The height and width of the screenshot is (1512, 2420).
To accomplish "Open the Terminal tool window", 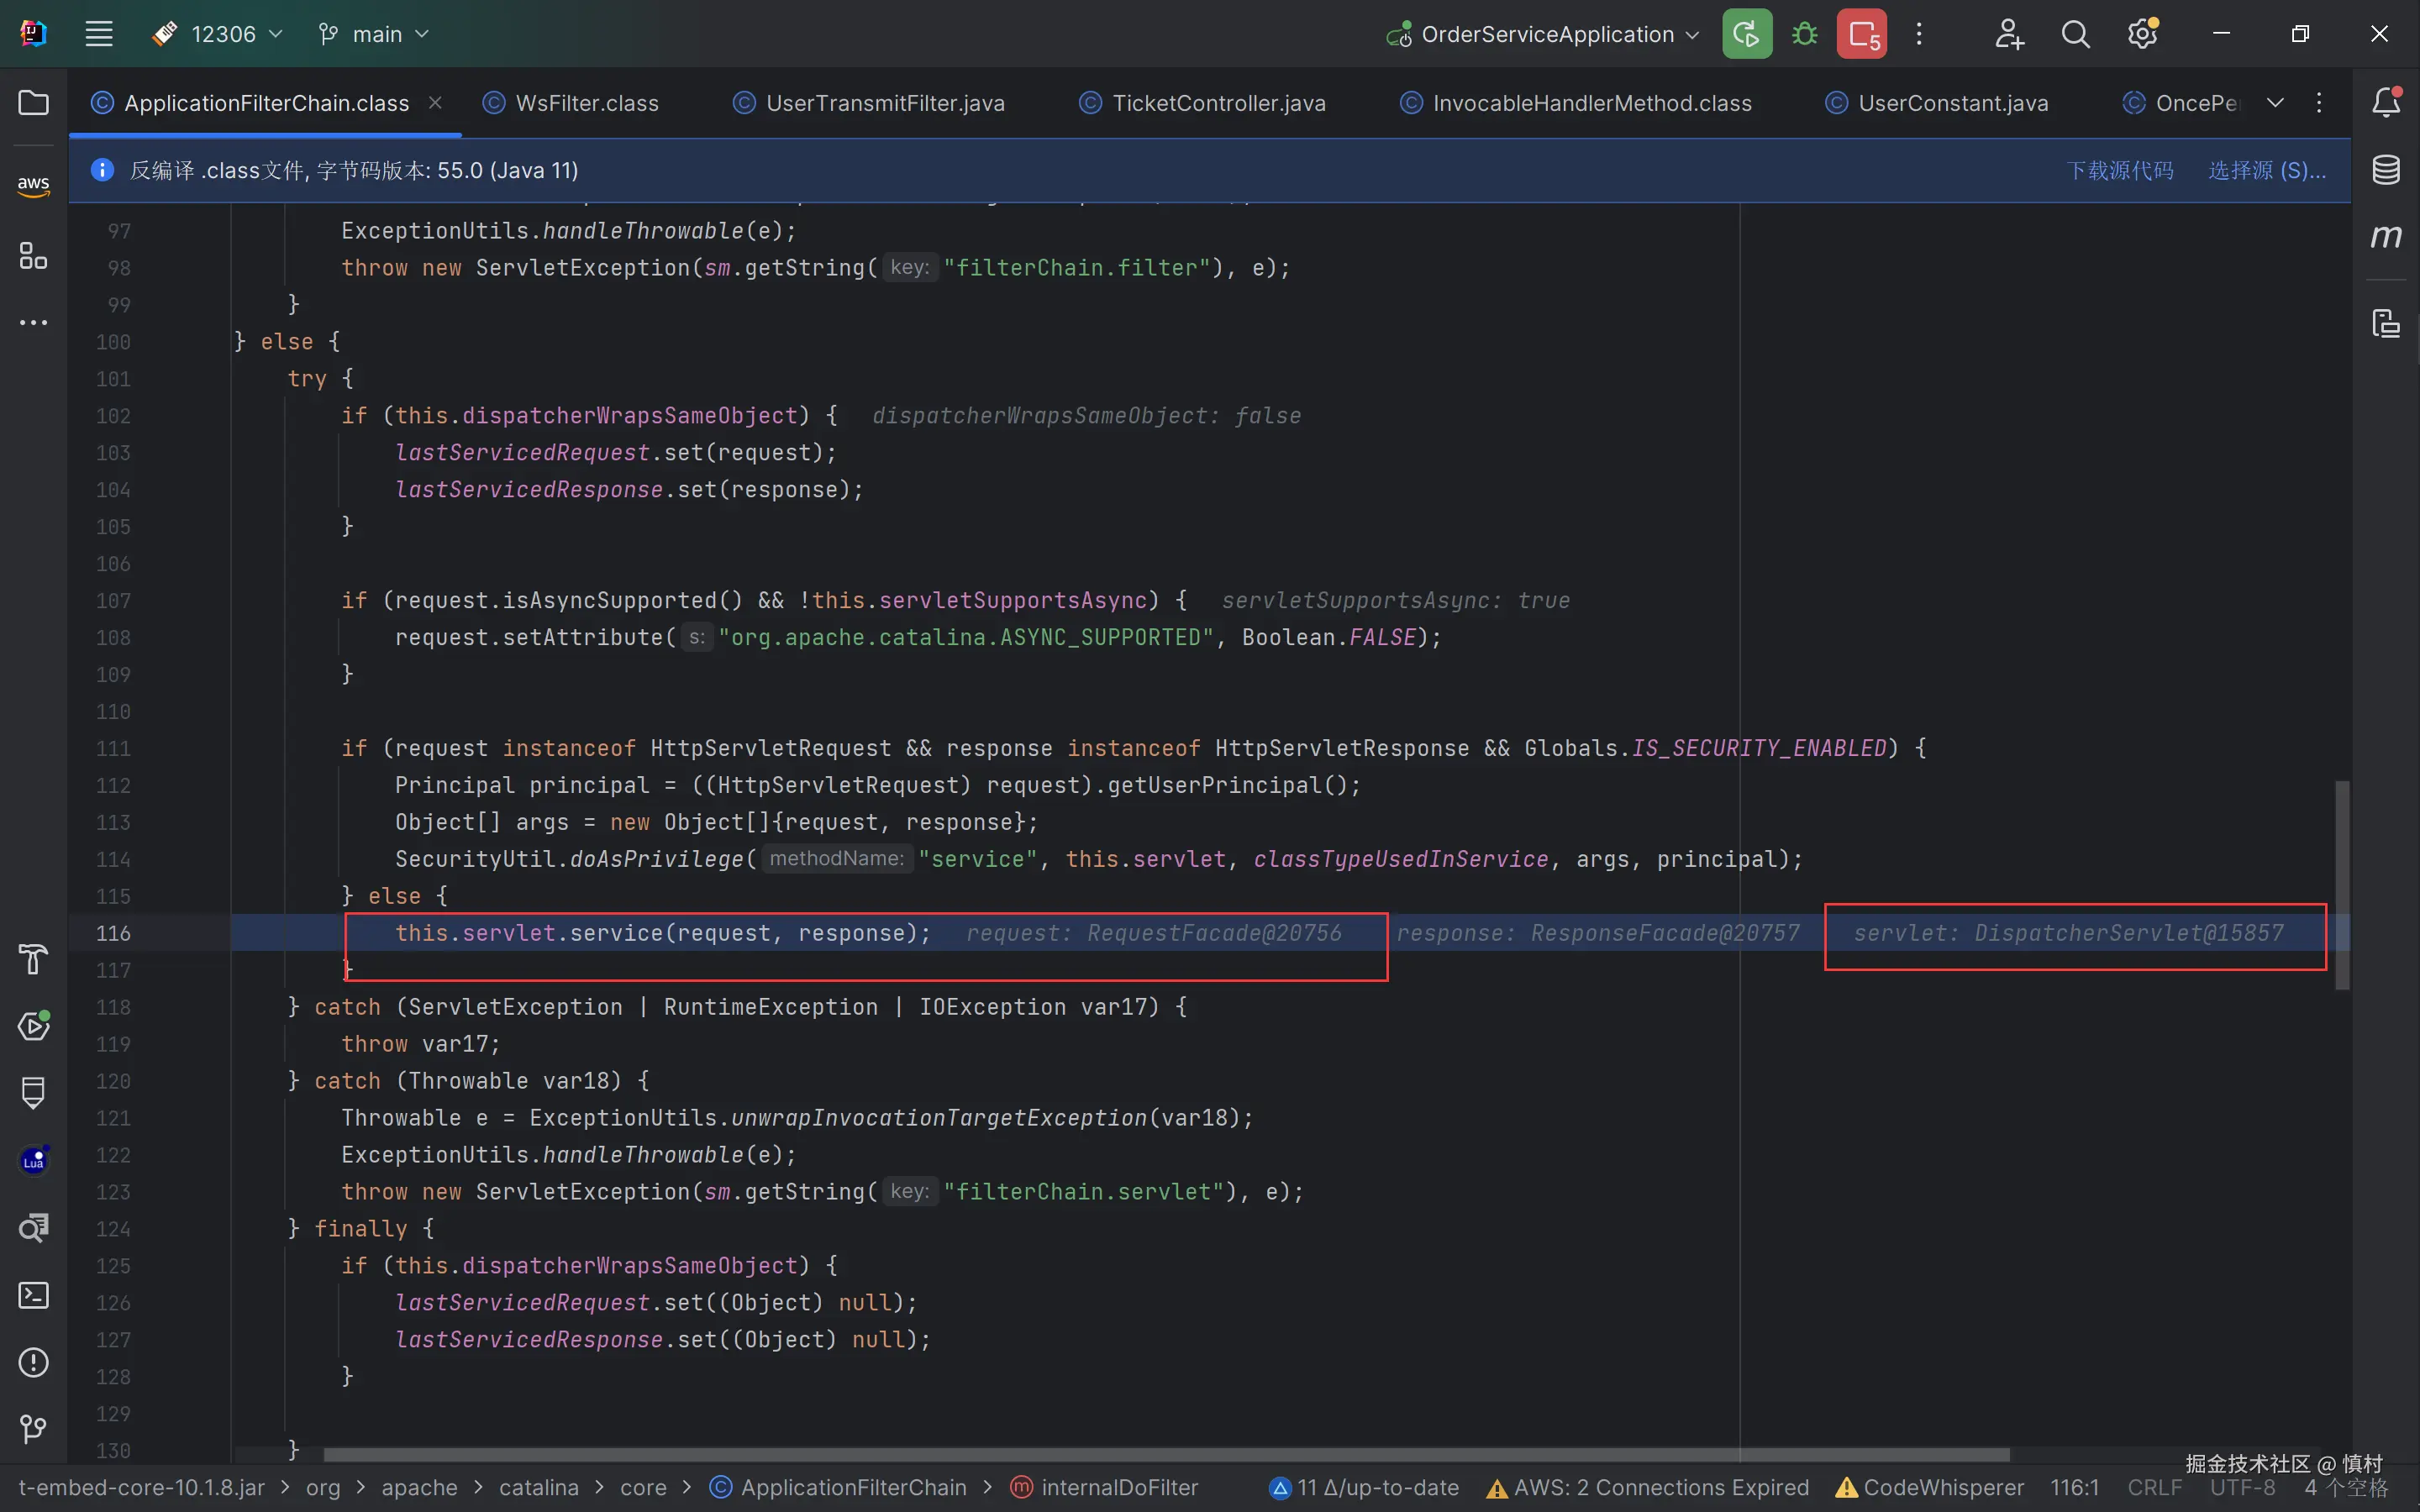I will pyautogui.click(x=33, y=1295).
